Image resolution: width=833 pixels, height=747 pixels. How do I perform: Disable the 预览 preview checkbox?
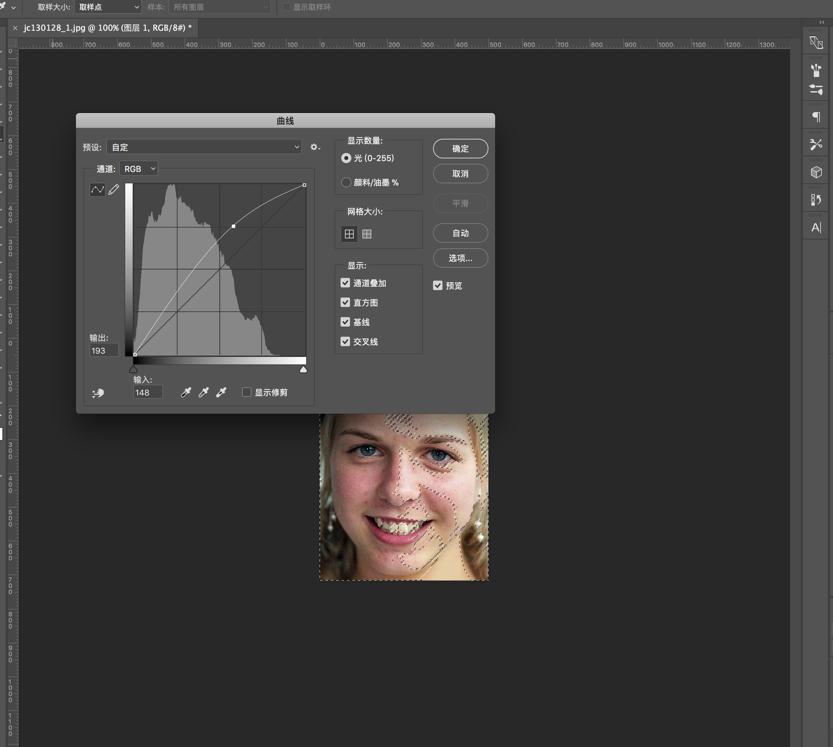pos(438,285)
